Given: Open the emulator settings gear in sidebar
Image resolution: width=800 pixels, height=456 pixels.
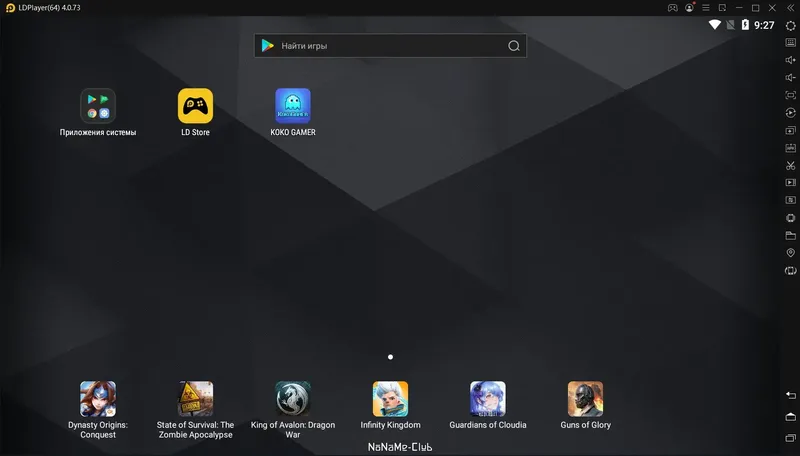Looking at the screenshot, I should click(x=790, y=26).
